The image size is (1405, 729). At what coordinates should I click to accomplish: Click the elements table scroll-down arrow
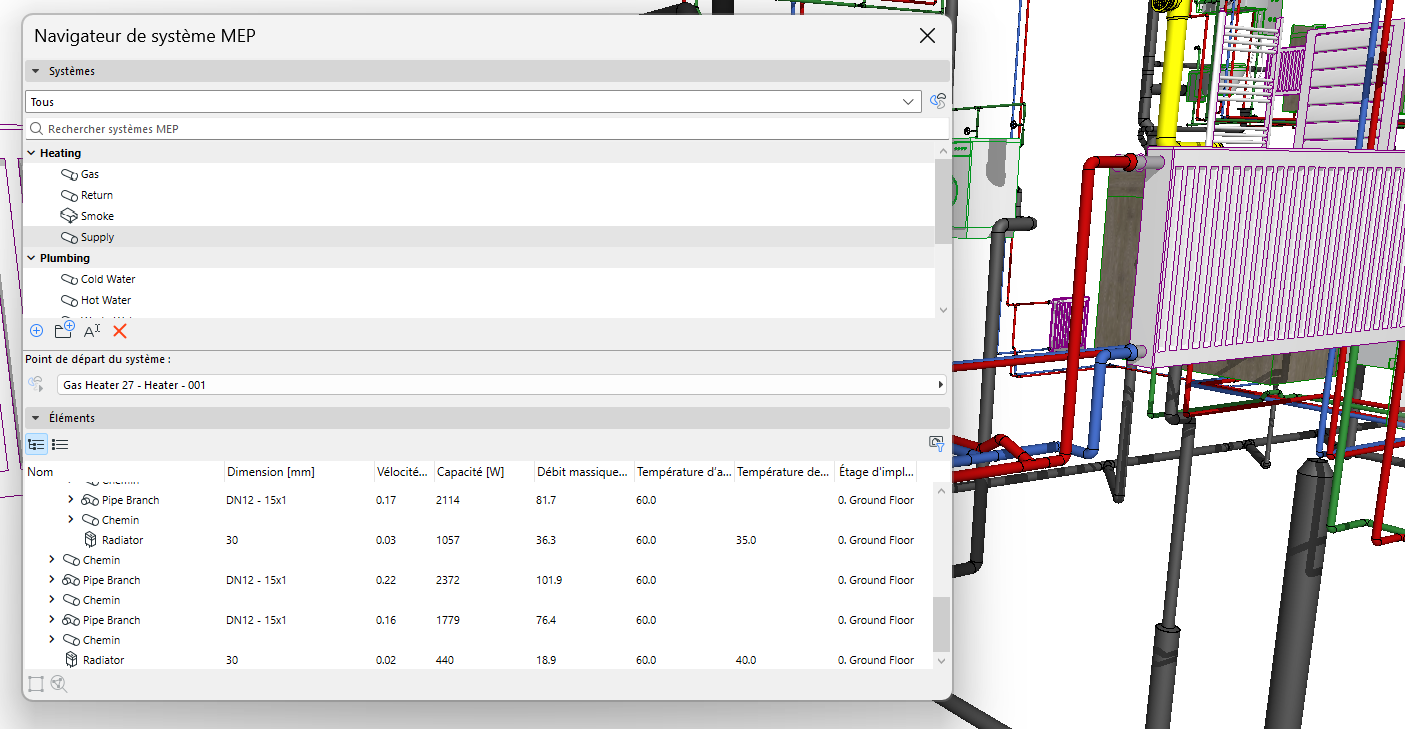coord(940,661)
